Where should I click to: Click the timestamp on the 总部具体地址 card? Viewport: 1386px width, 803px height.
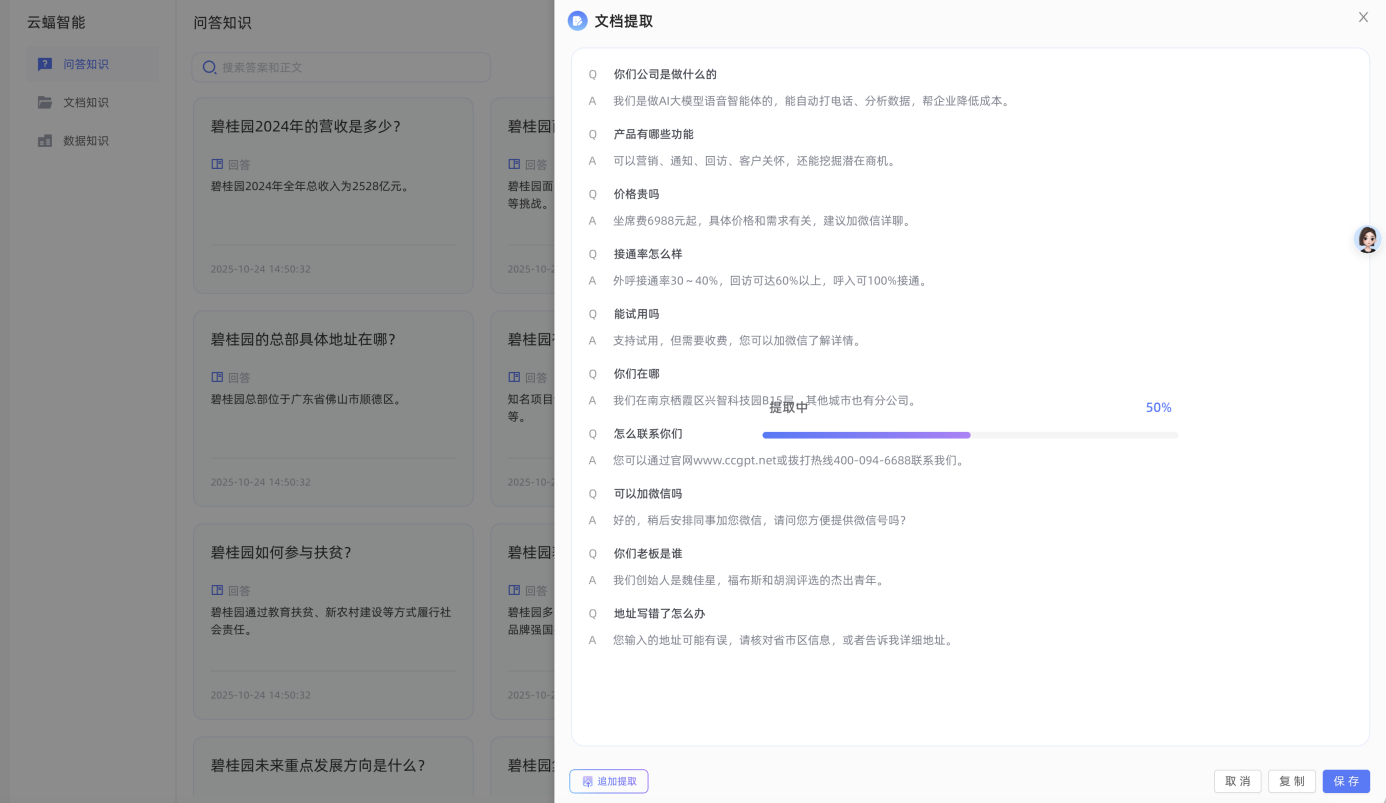coord(260,482)
